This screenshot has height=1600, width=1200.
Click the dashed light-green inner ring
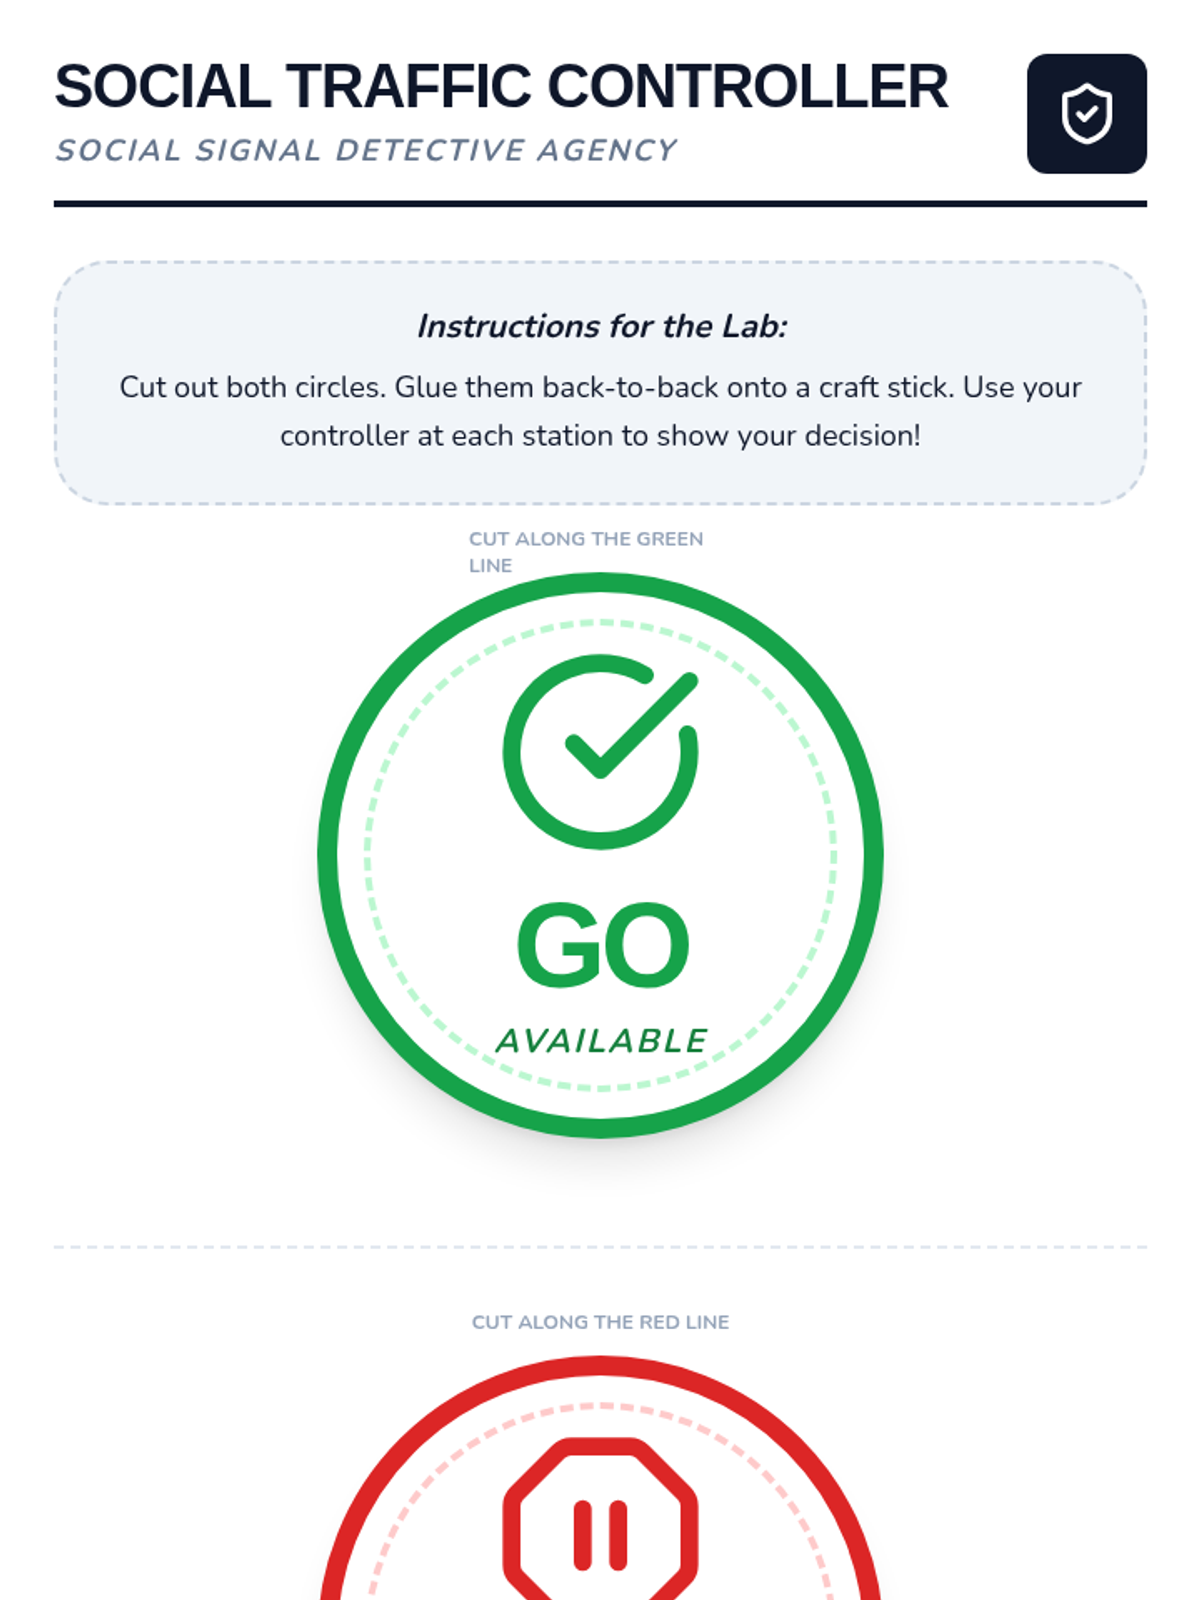368,855
